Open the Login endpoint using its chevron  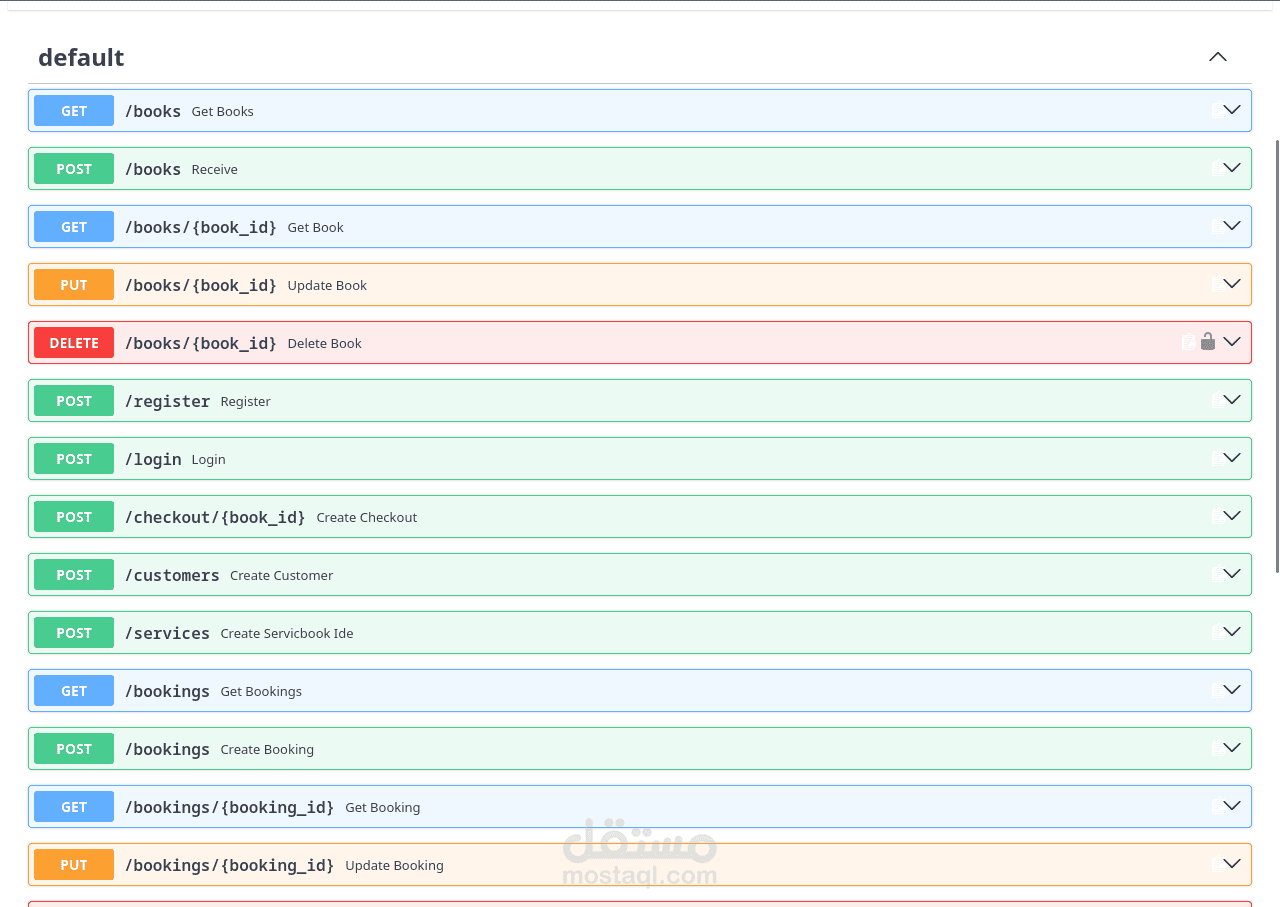[1232, 458]
